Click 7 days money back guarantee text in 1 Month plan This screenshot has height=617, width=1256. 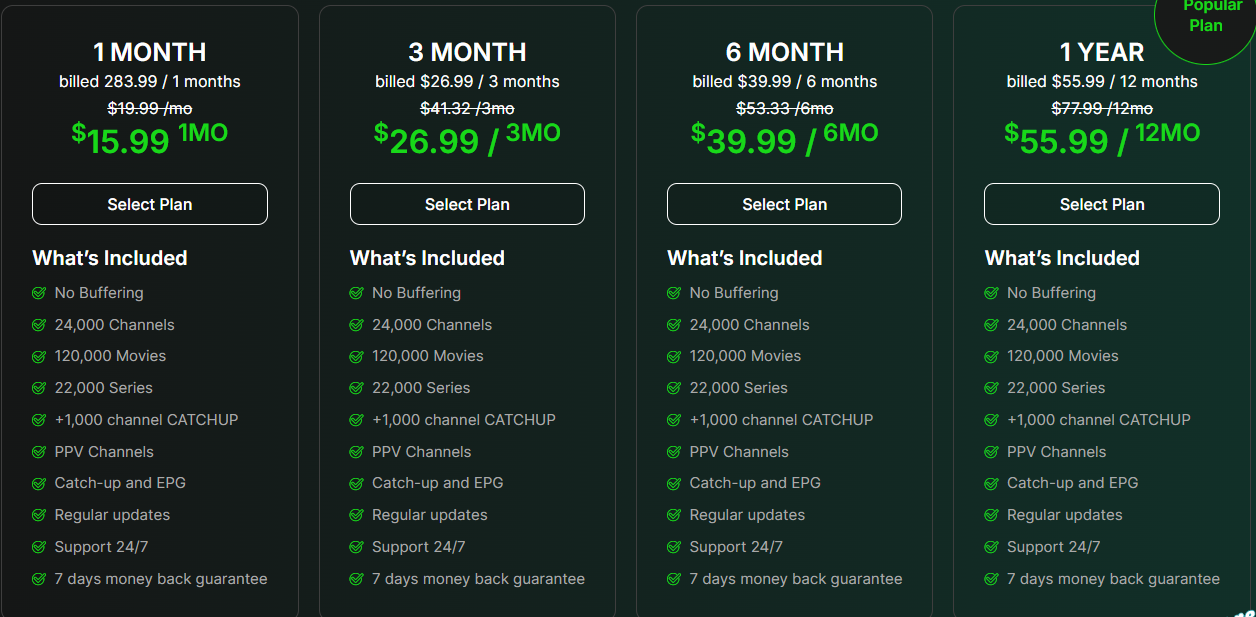click(161, 579)
